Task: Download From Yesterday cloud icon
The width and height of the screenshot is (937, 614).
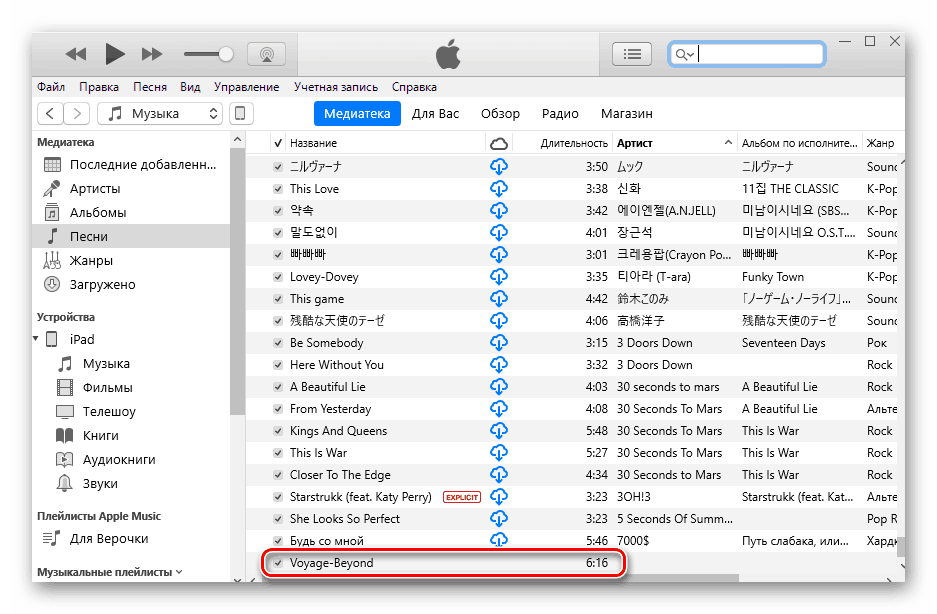Action: 499,409
